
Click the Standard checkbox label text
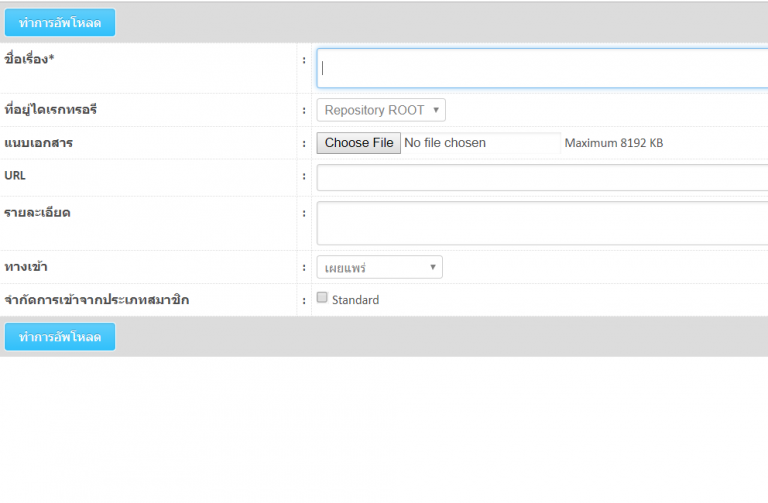pos(355,299)
